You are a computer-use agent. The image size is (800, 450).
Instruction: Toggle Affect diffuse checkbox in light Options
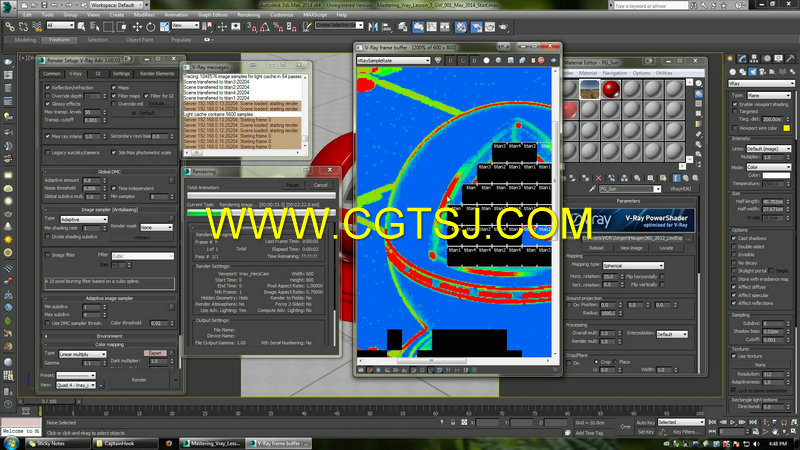click(x=734, y=287)
